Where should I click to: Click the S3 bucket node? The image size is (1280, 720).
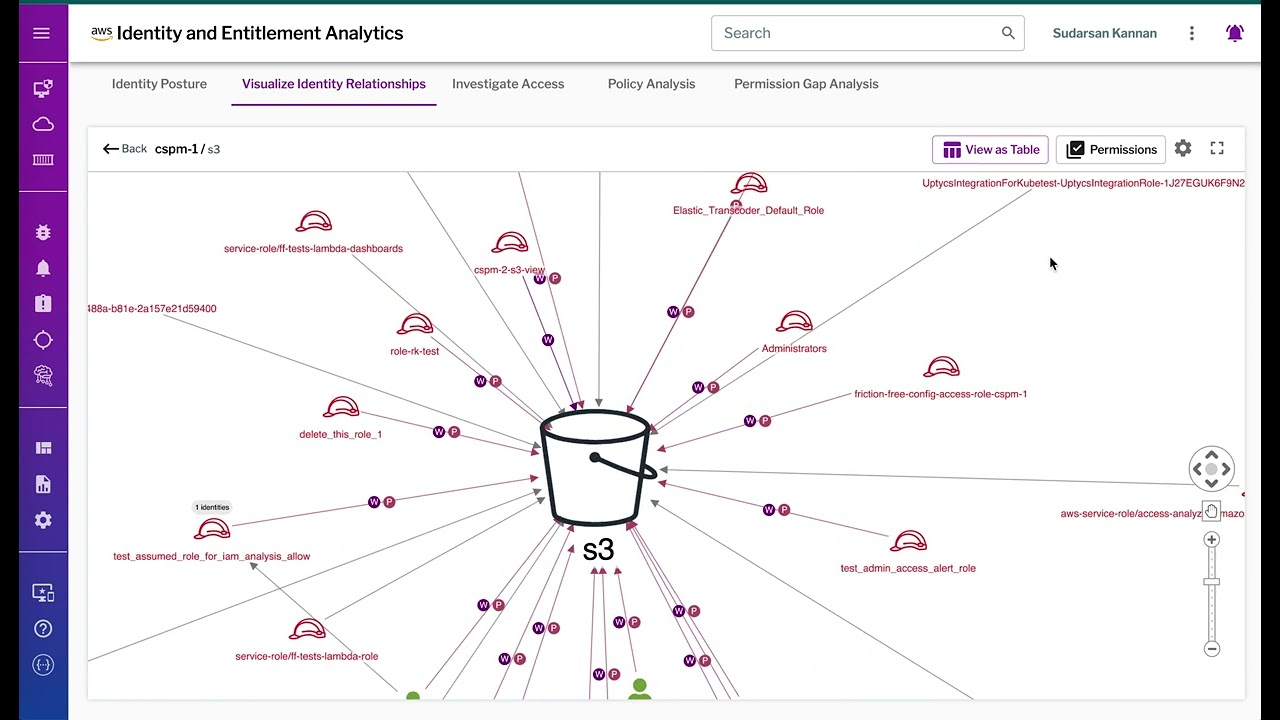598,468
